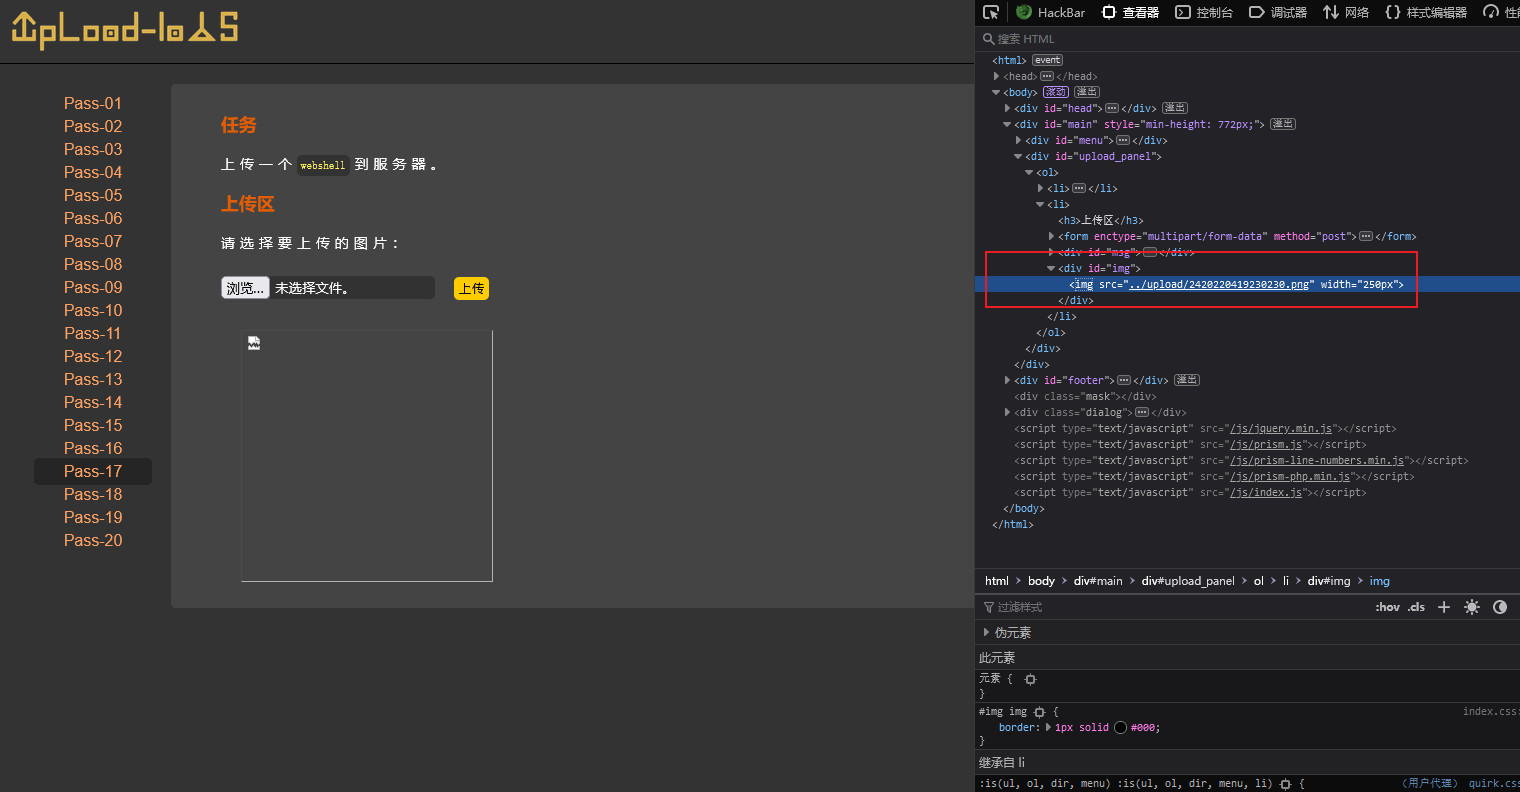The image size is (1520, 792).
Task: Open the 样式编辑器 style editor tab
Action: (x=1426, y=12)
